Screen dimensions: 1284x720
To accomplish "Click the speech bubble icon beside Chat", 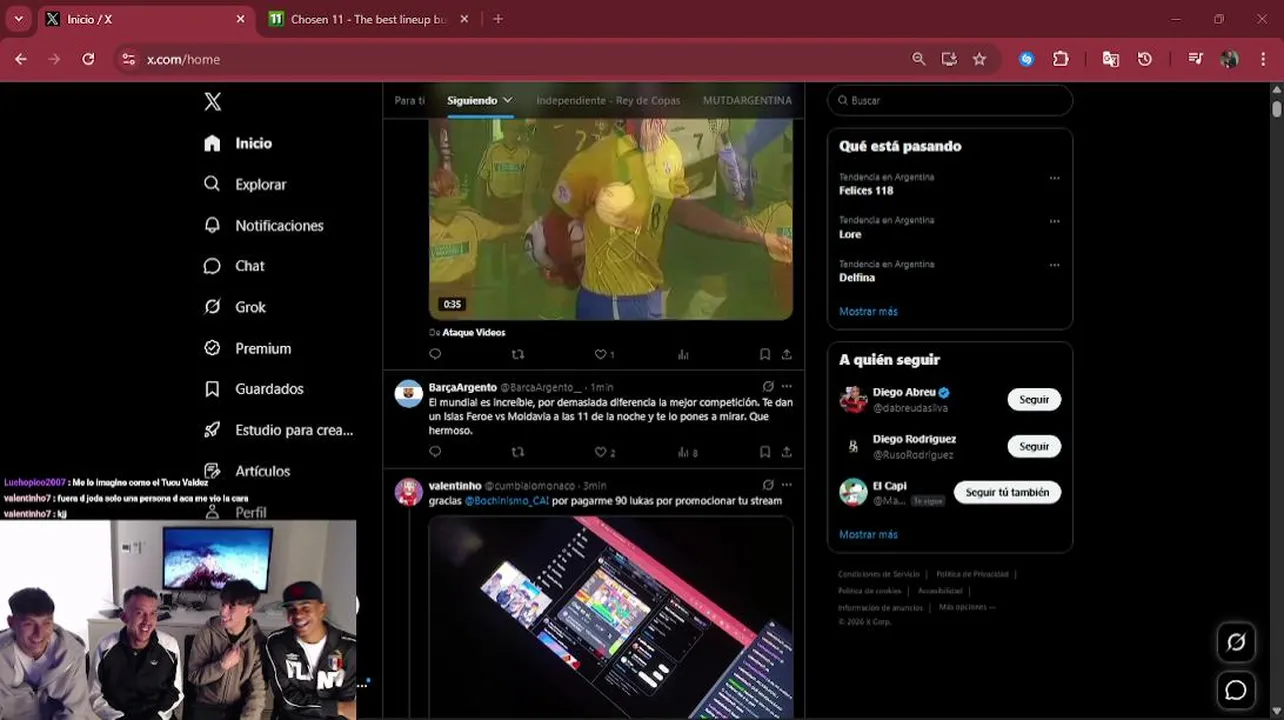I will (x=212, y=266).
